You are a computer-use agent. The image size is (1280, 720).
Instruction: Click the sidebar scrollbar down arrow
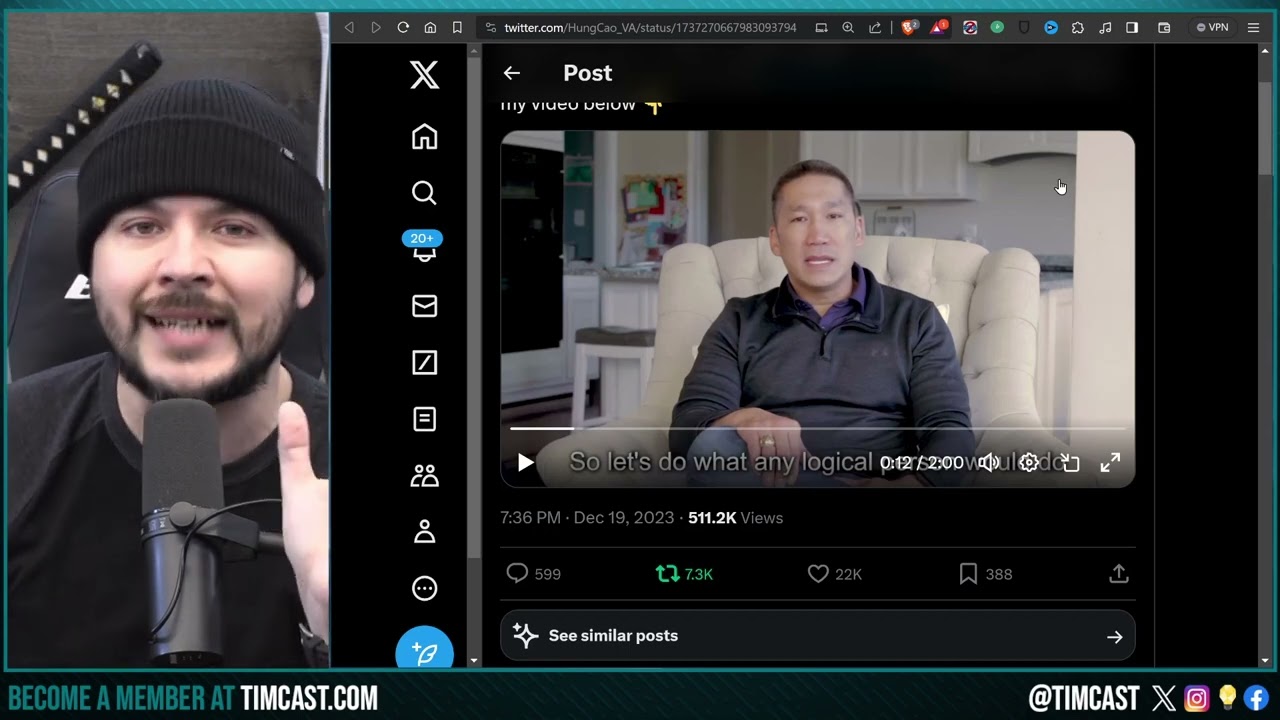click(x=474, y=661)
